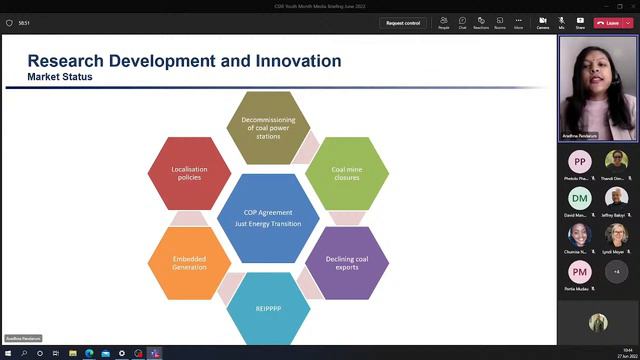The image size is (640, 360).
Task: Open File Explorer from the taskbar
Action: click(73, 353)
